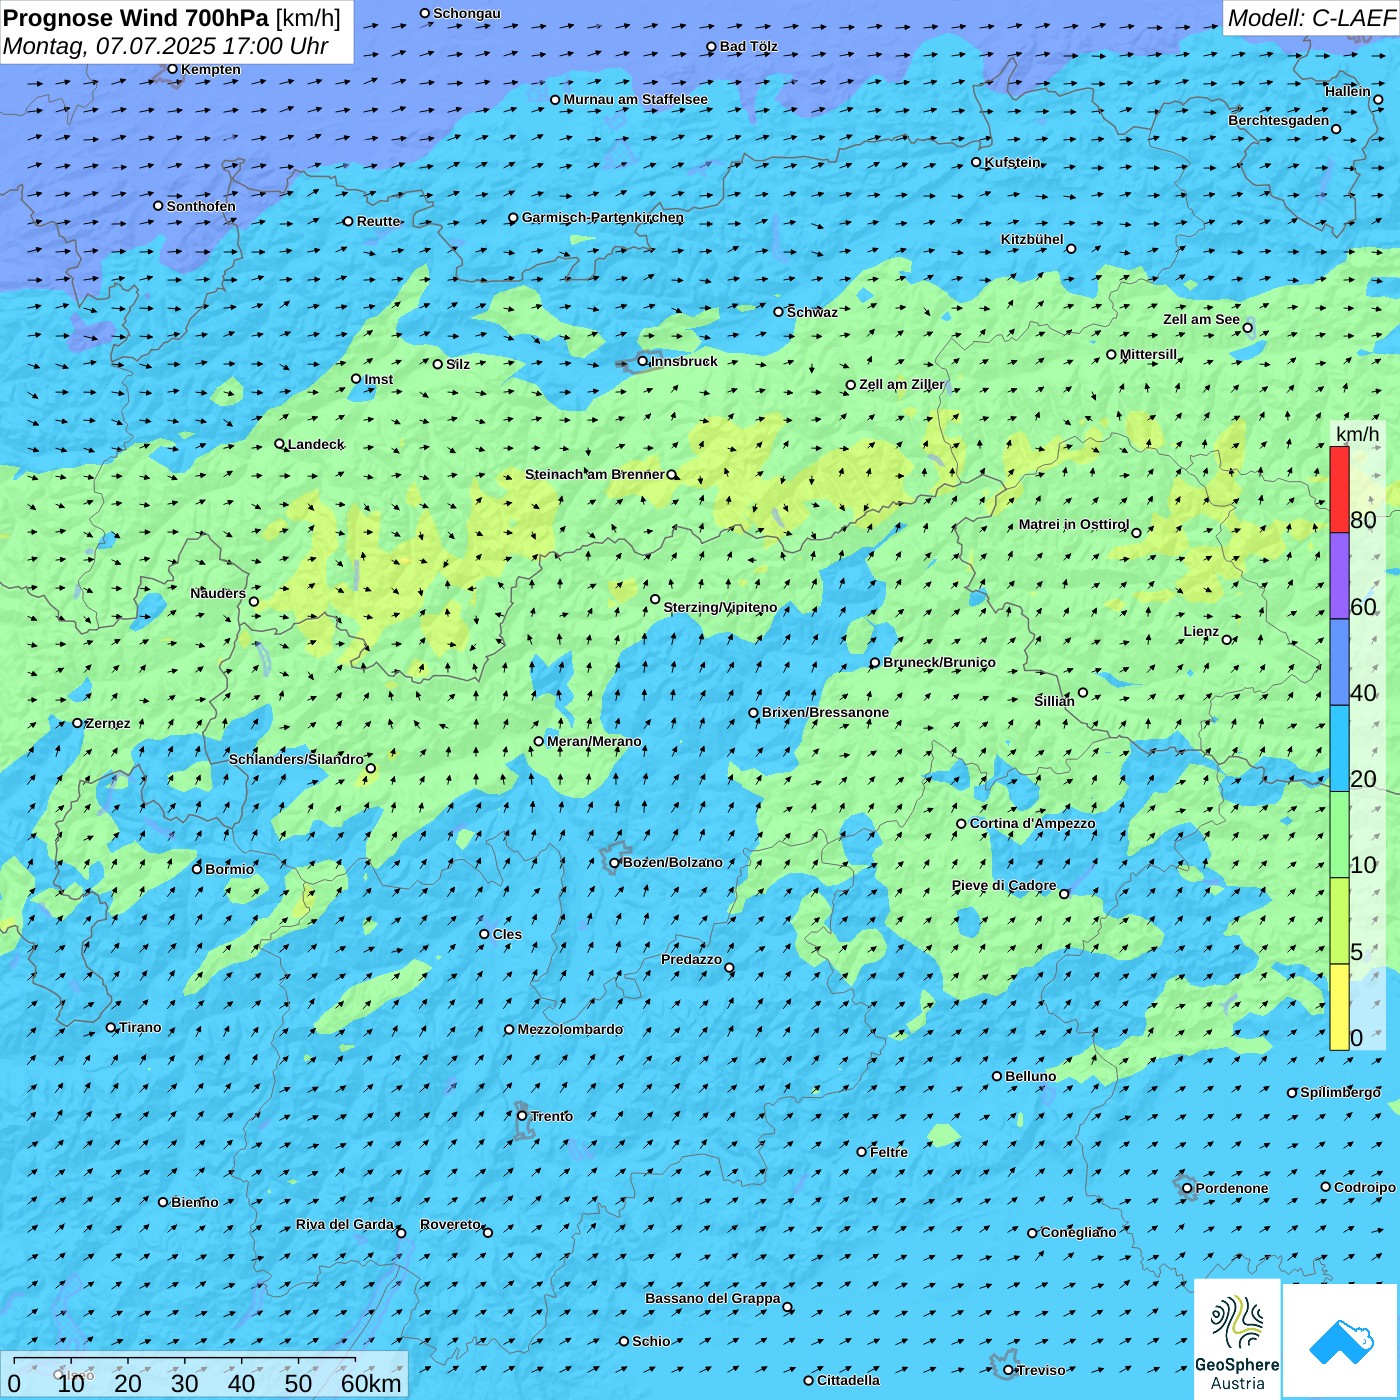This screenshot has height=1400, width=1400.
Task: Click the Garmisch-Partenkirchen label
Action: coord(602,217)
